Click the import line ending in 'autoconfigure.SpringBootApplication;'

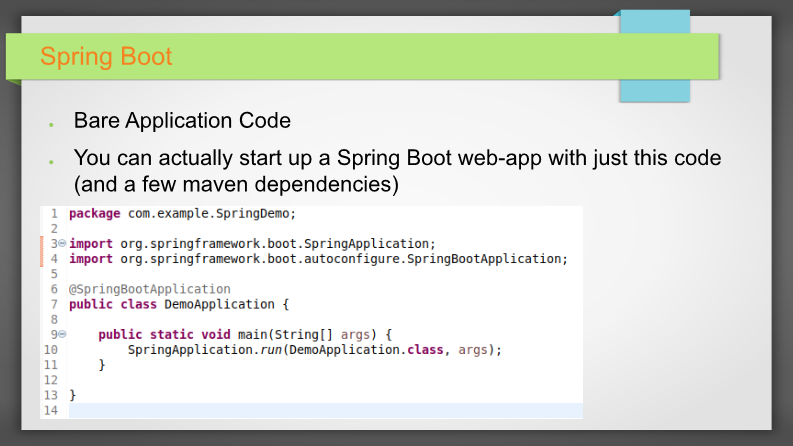click(x=319, y=259)
